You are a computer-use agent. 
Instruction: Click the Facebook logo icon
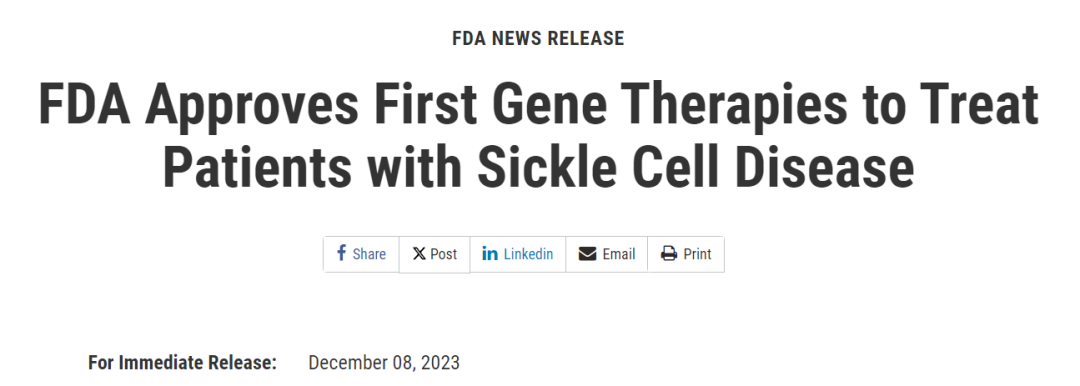pyautogui.click(x=341, y=253)
